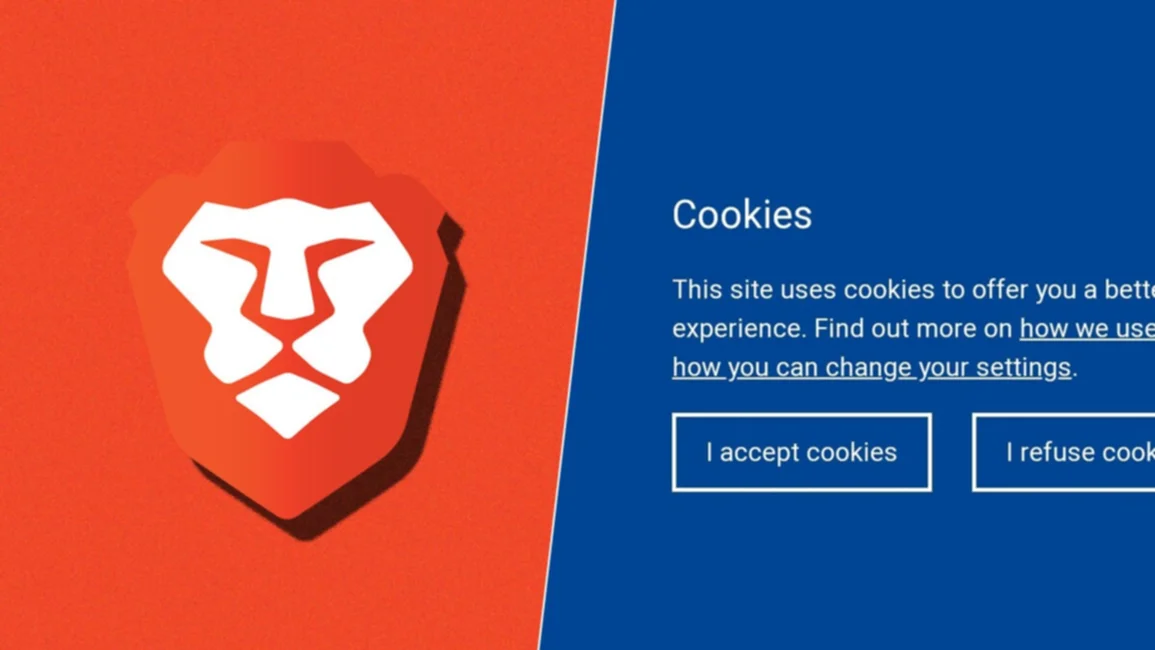This screenshot has height=650, width=1155.
Task: Click the word "experience" in the banner
Action: 739,329
